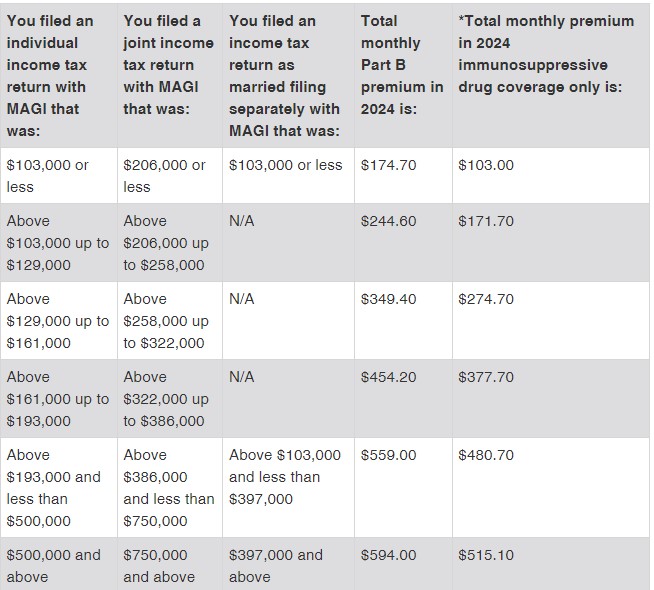Viewport: 654px width, 590px height.
Task: Select the $559.00 Part B premium
Action: coord(388,455)
